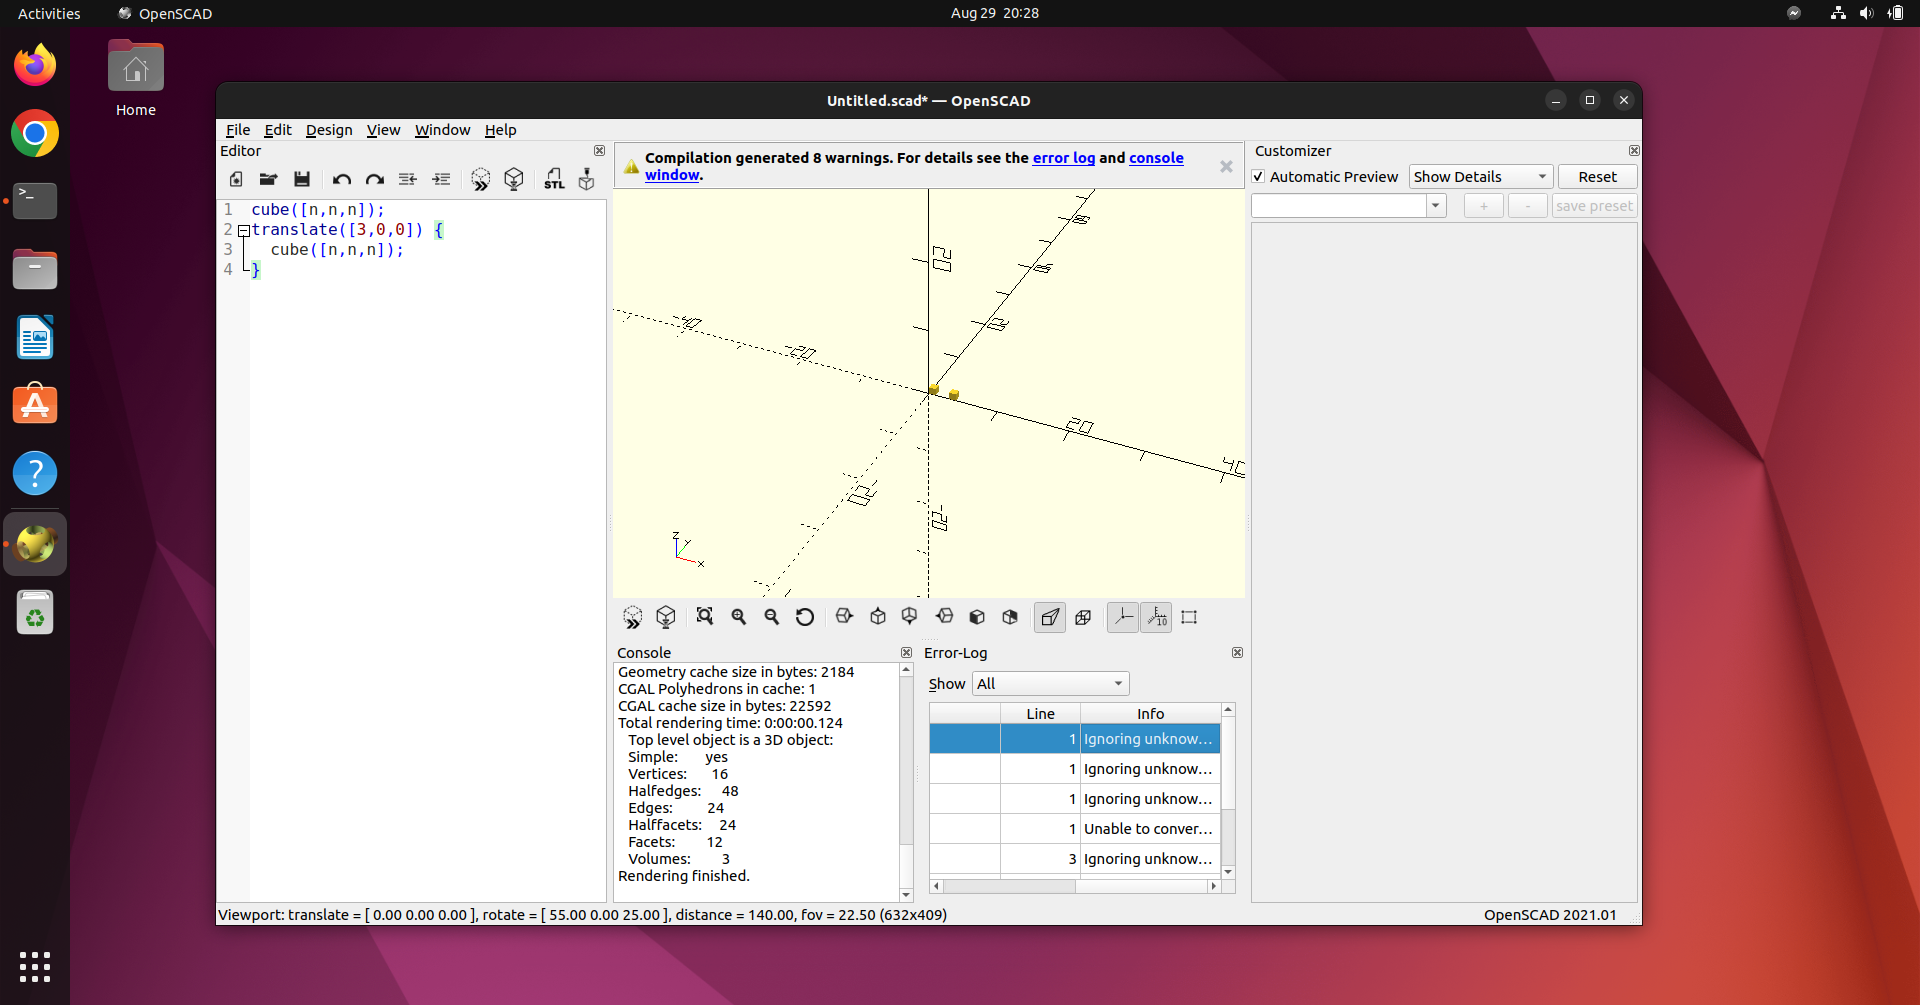Zoom in using the viewport magnifier icon
Screen dimensions: 1920x1005
pyautogui.click(x=739, y=617)
